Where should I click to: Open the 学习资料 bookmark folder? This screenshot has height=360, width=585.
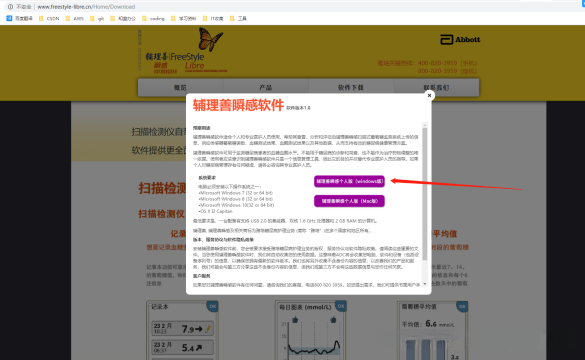click(183, 18)
